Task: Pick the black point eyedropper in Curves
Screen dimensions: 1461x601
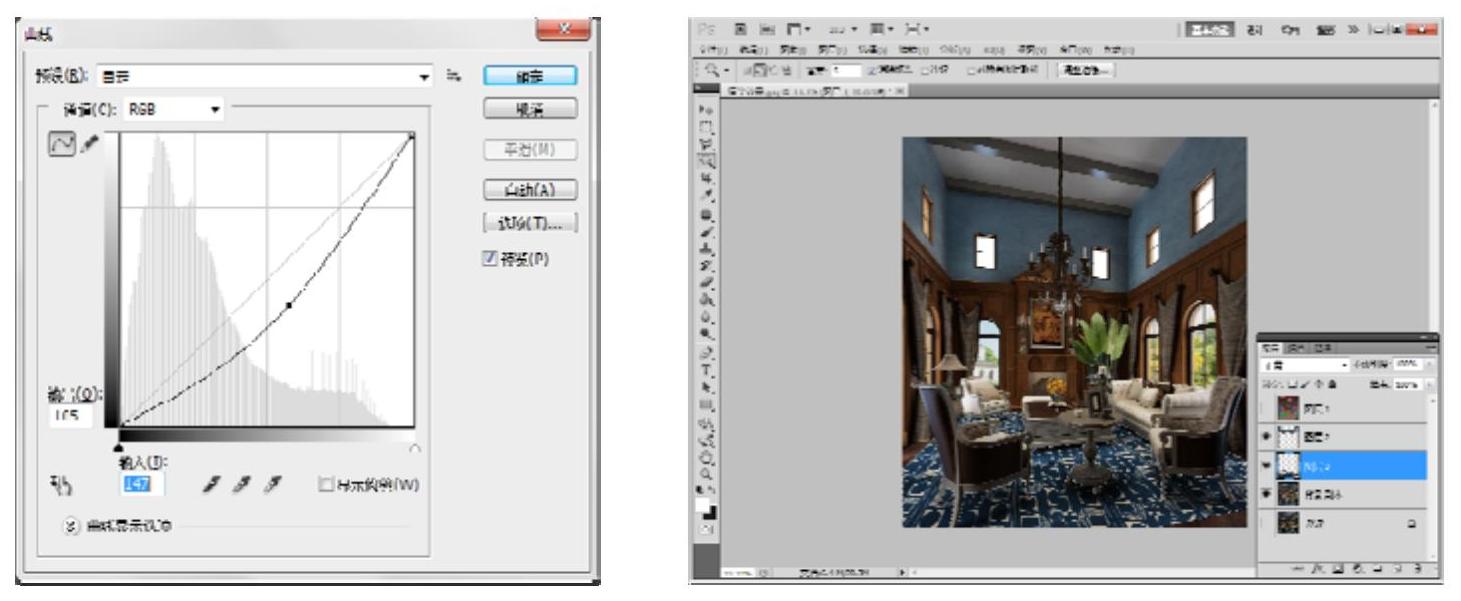Action: pos(210,486)
